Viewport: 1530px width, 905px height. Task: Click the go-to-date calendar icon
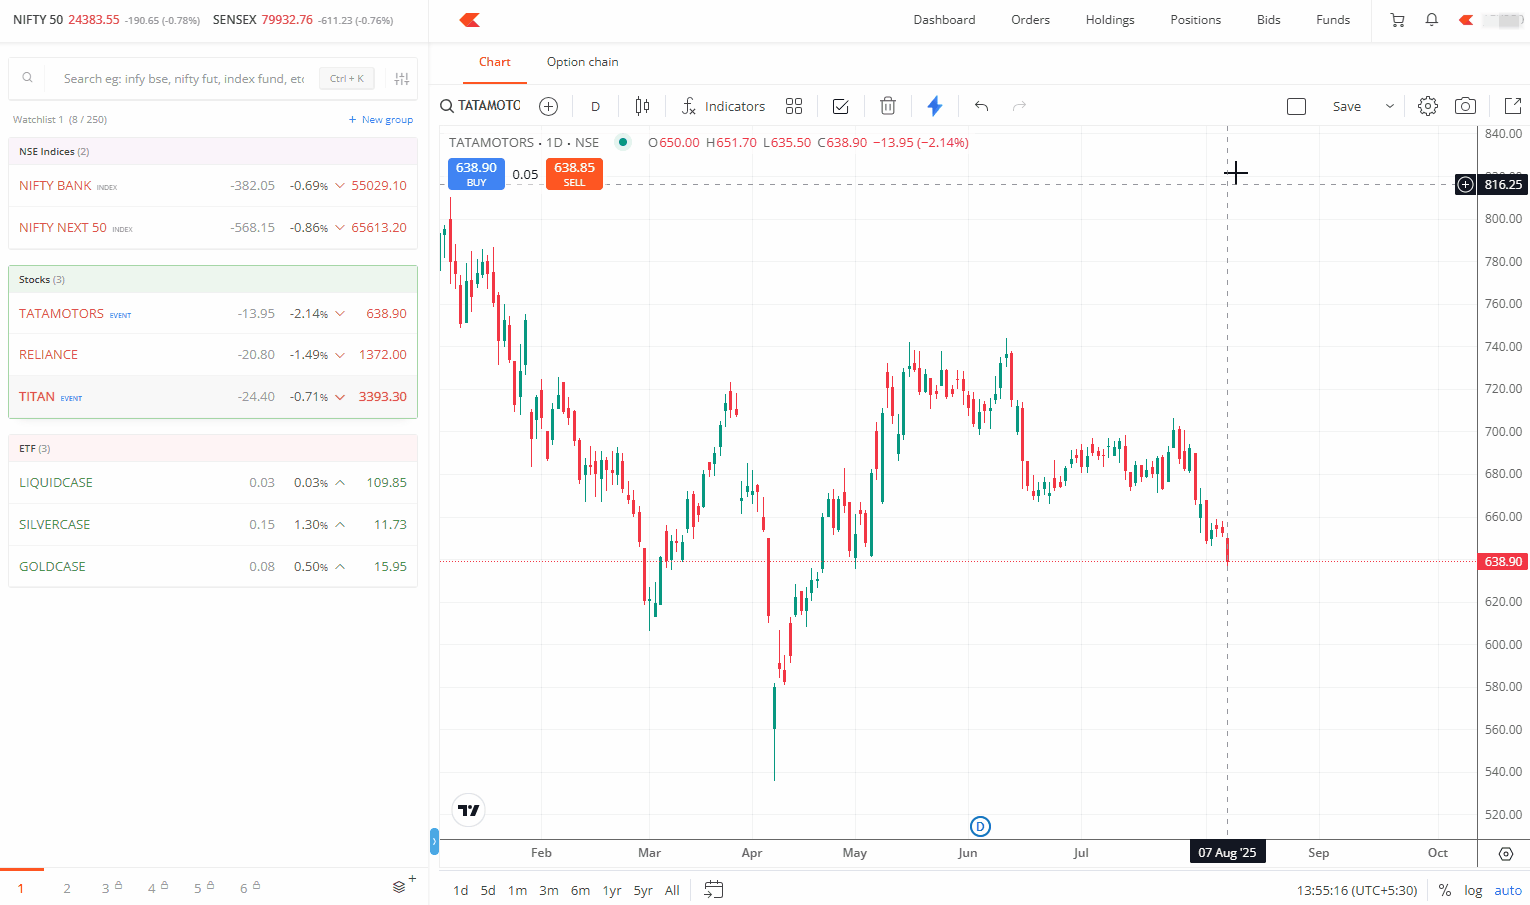713,889
